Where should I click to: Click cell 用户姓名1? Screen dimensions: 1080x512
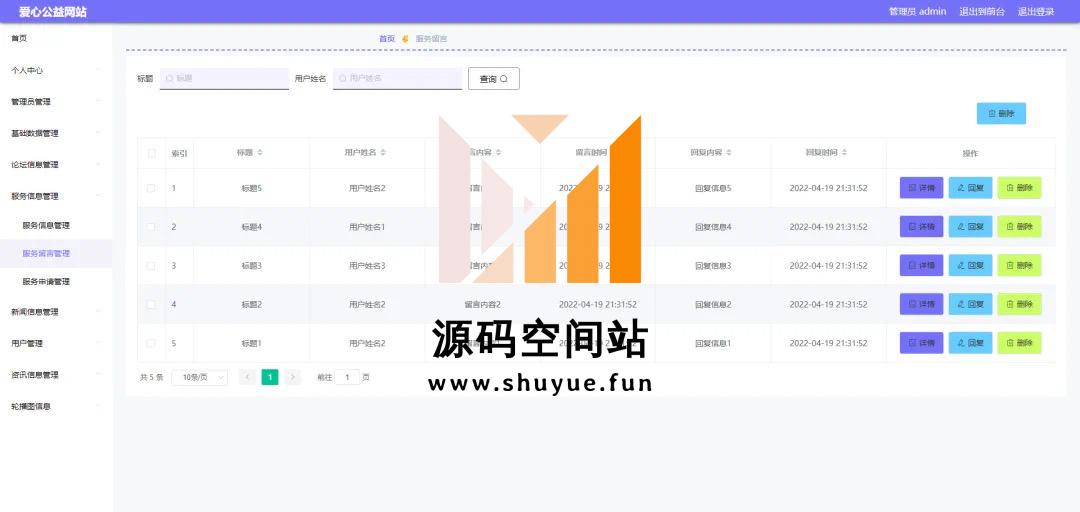coord(367,227)
